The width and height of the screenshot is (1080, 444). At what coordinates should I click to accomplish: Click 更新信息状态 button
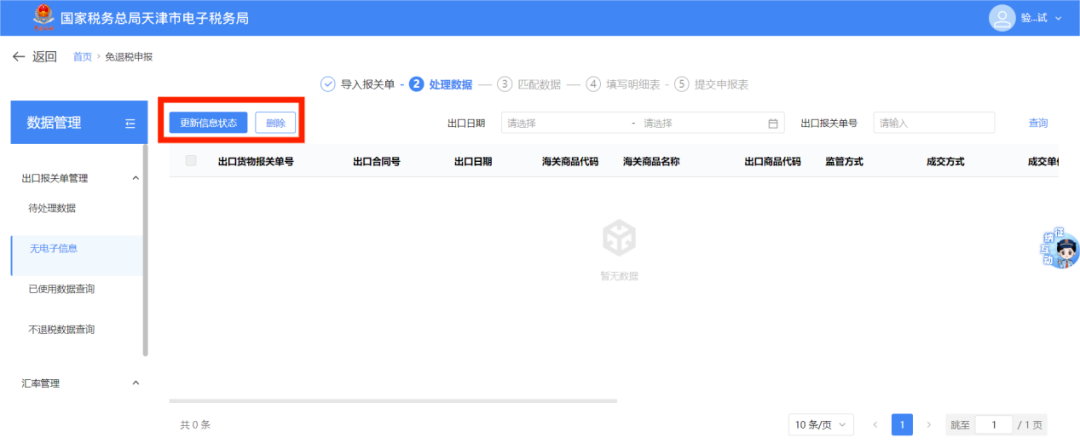[x=208, y=123]
